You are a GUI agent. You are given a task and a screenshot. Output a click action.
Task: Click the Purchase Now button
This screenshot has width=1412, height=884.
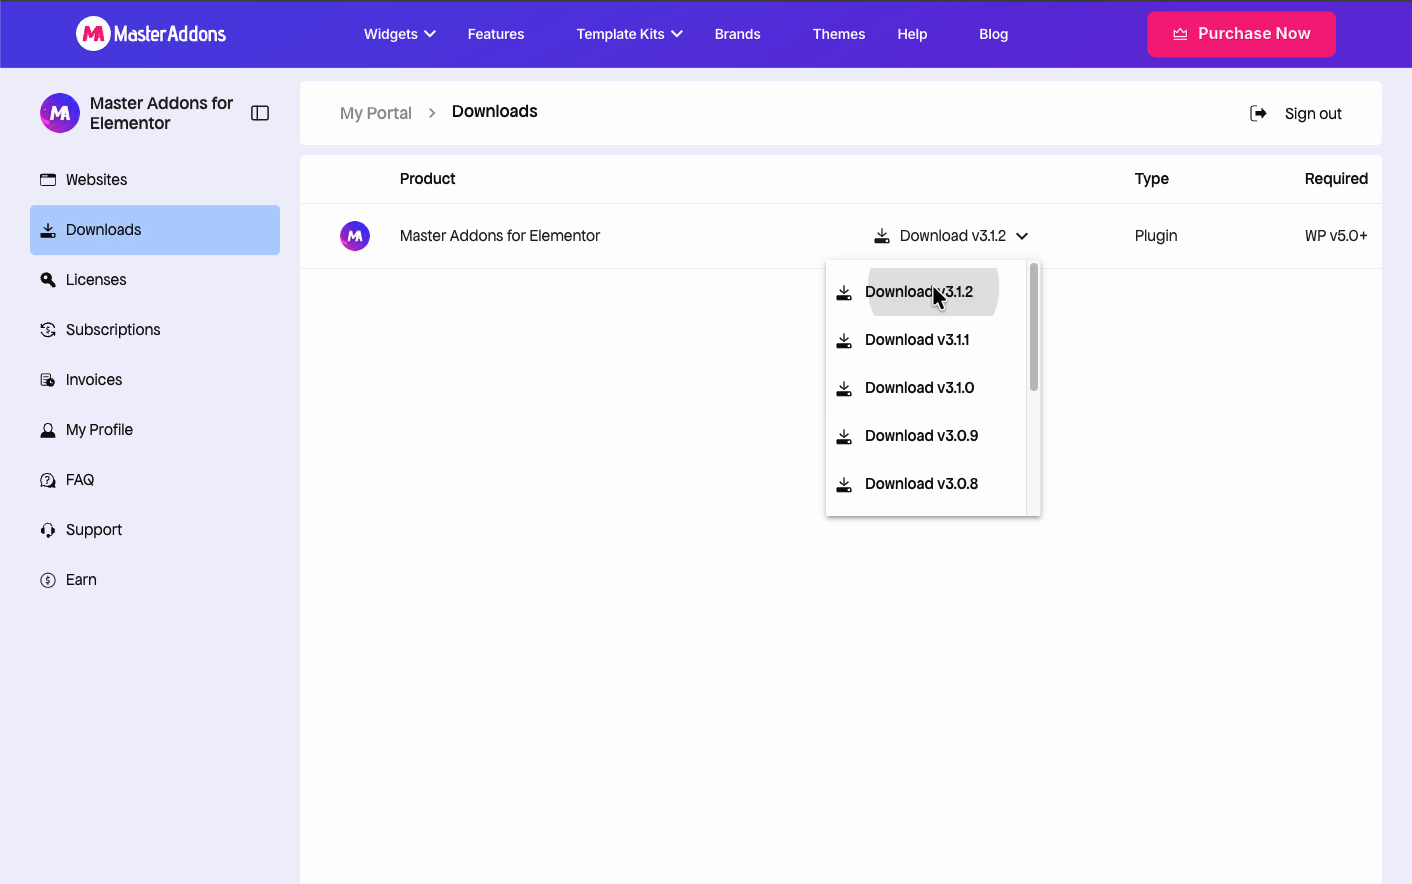pos(1241,34)
